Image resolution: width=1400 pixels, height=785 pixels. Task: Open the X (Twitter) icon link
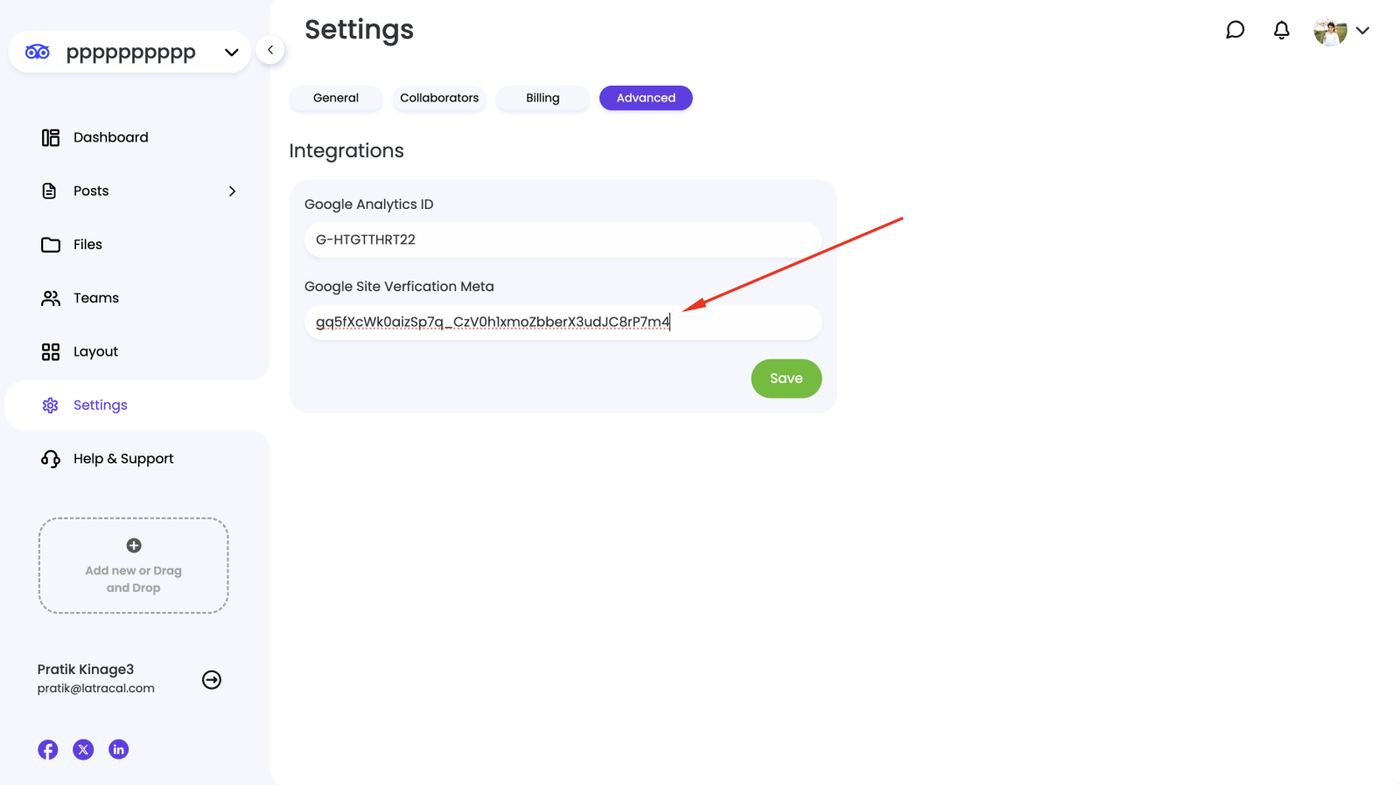coord(83,749)
